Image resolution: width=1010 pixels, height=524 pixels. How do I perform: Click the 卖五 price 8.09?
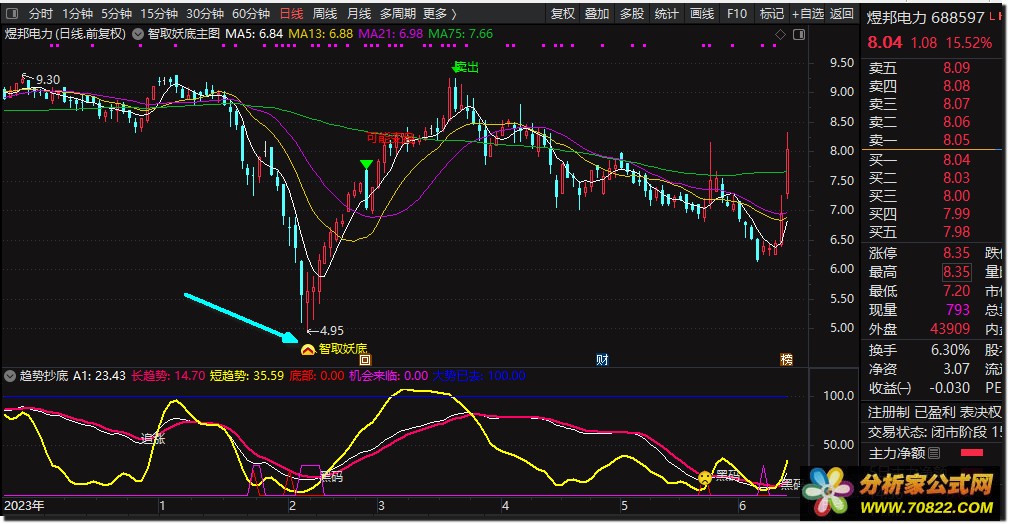(956, 68)
